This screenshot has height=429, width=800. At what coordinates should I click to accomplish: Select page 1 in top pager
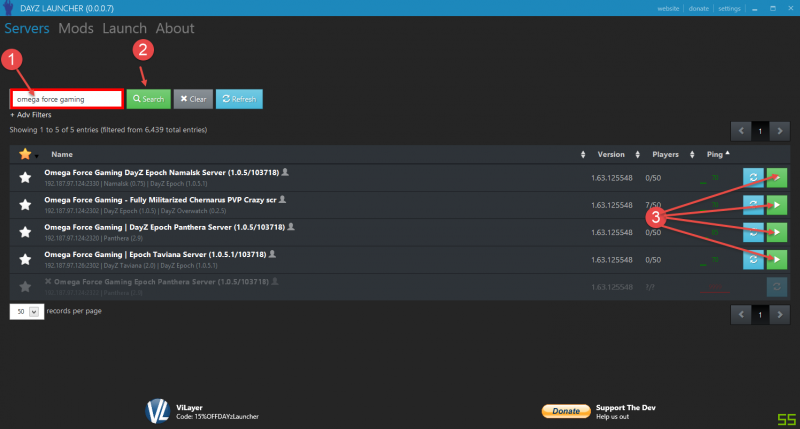tap(760, 131)
